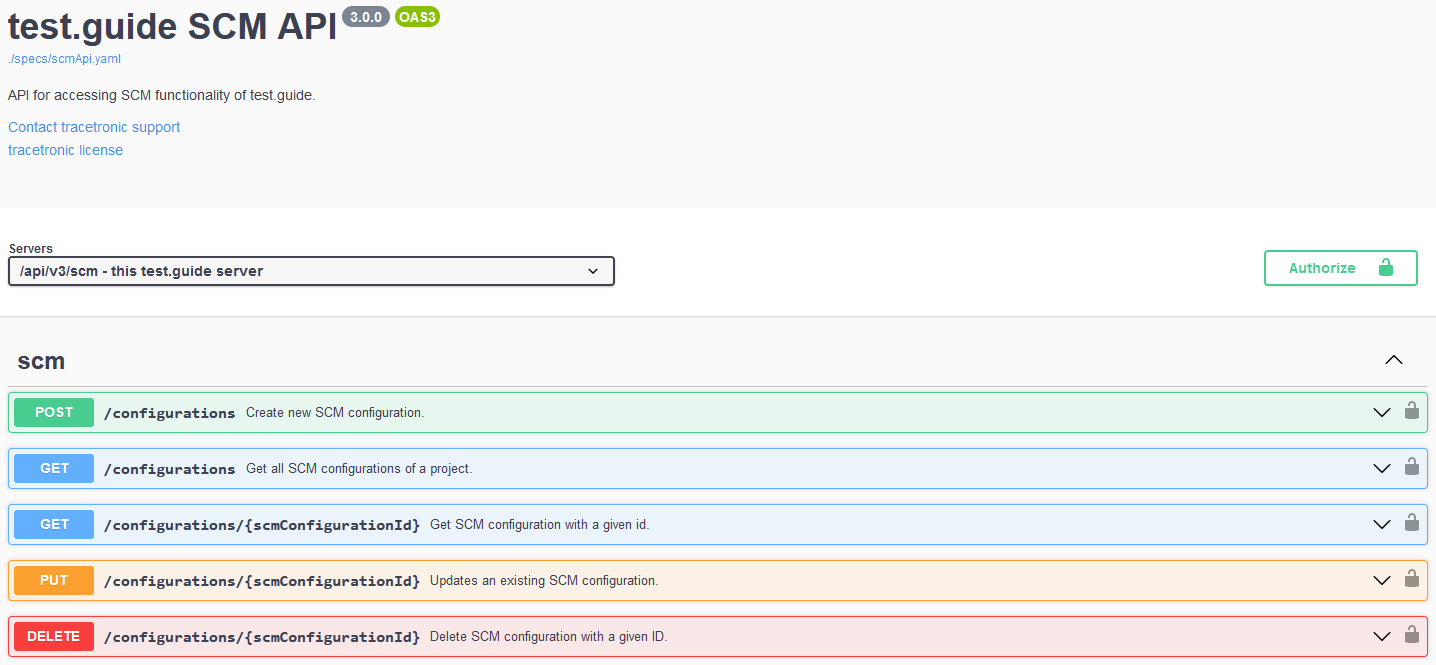Expand the DELETE operation chevron arrow

pyautogui.click(x=1381, y=636)
